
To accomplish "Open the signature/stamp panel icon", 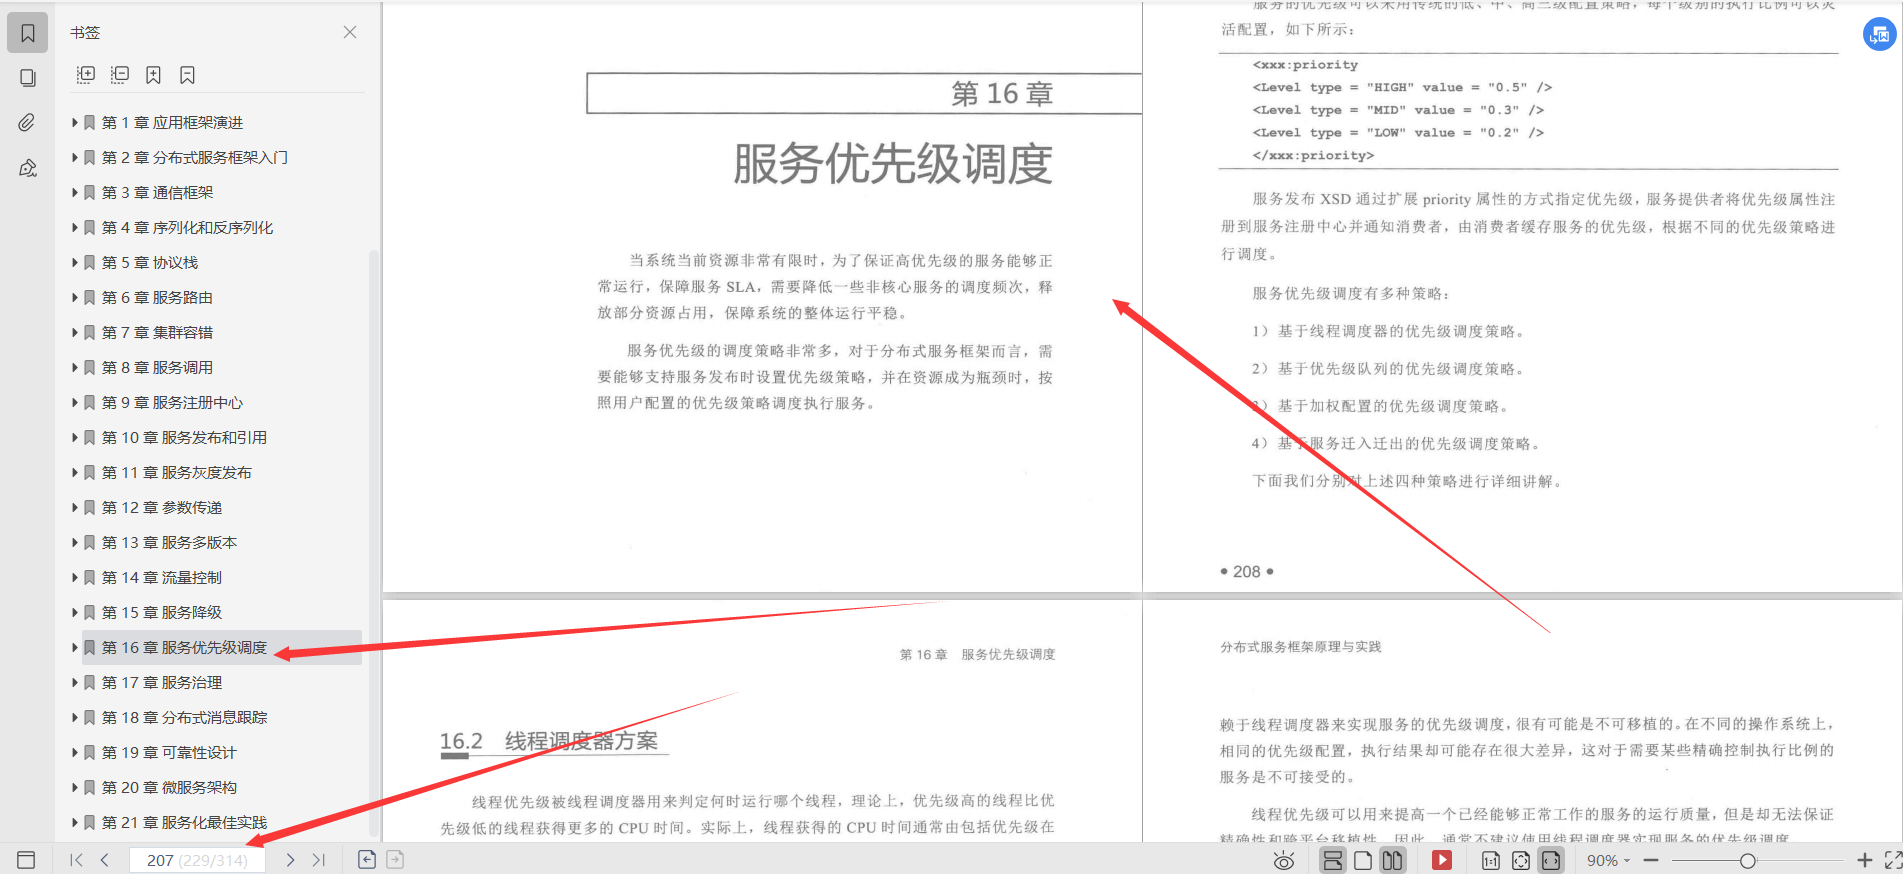I will coord(28,168).
